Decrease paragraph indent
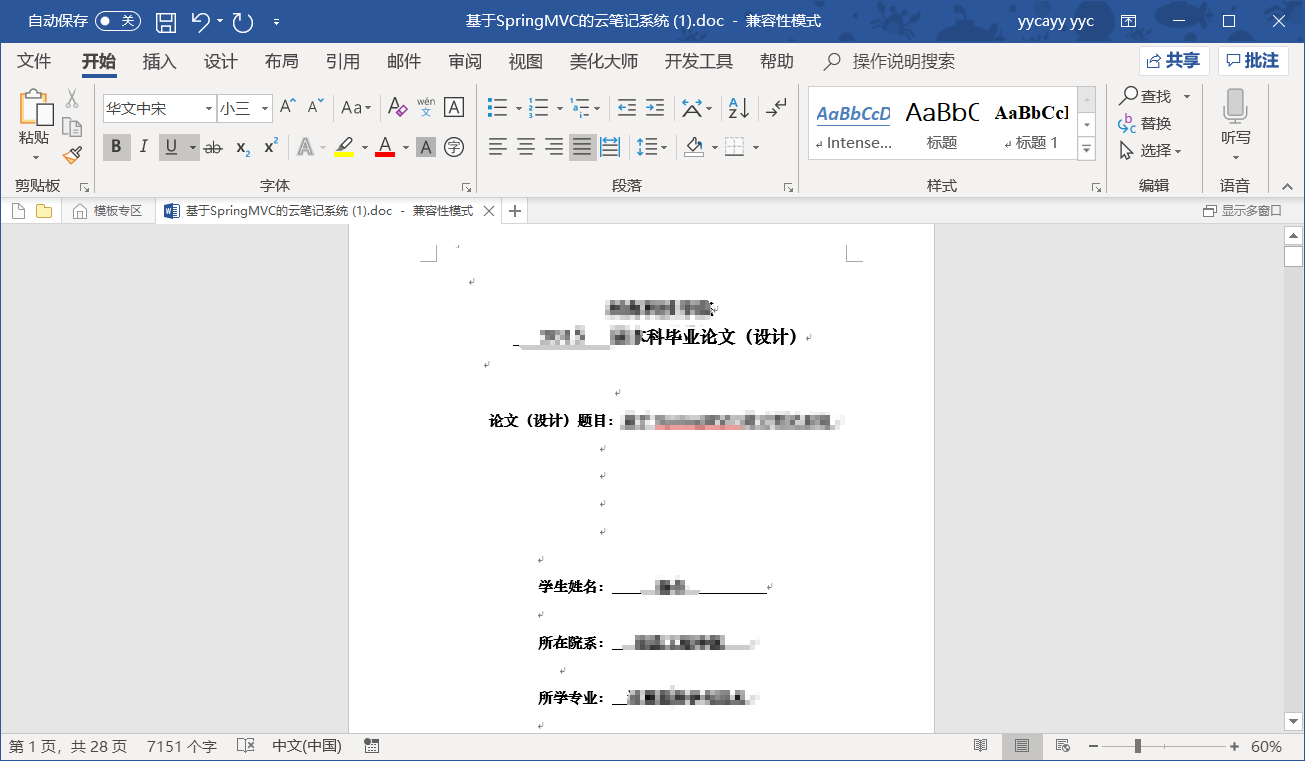Viewport: 1305px width, 761px height. 627,107
